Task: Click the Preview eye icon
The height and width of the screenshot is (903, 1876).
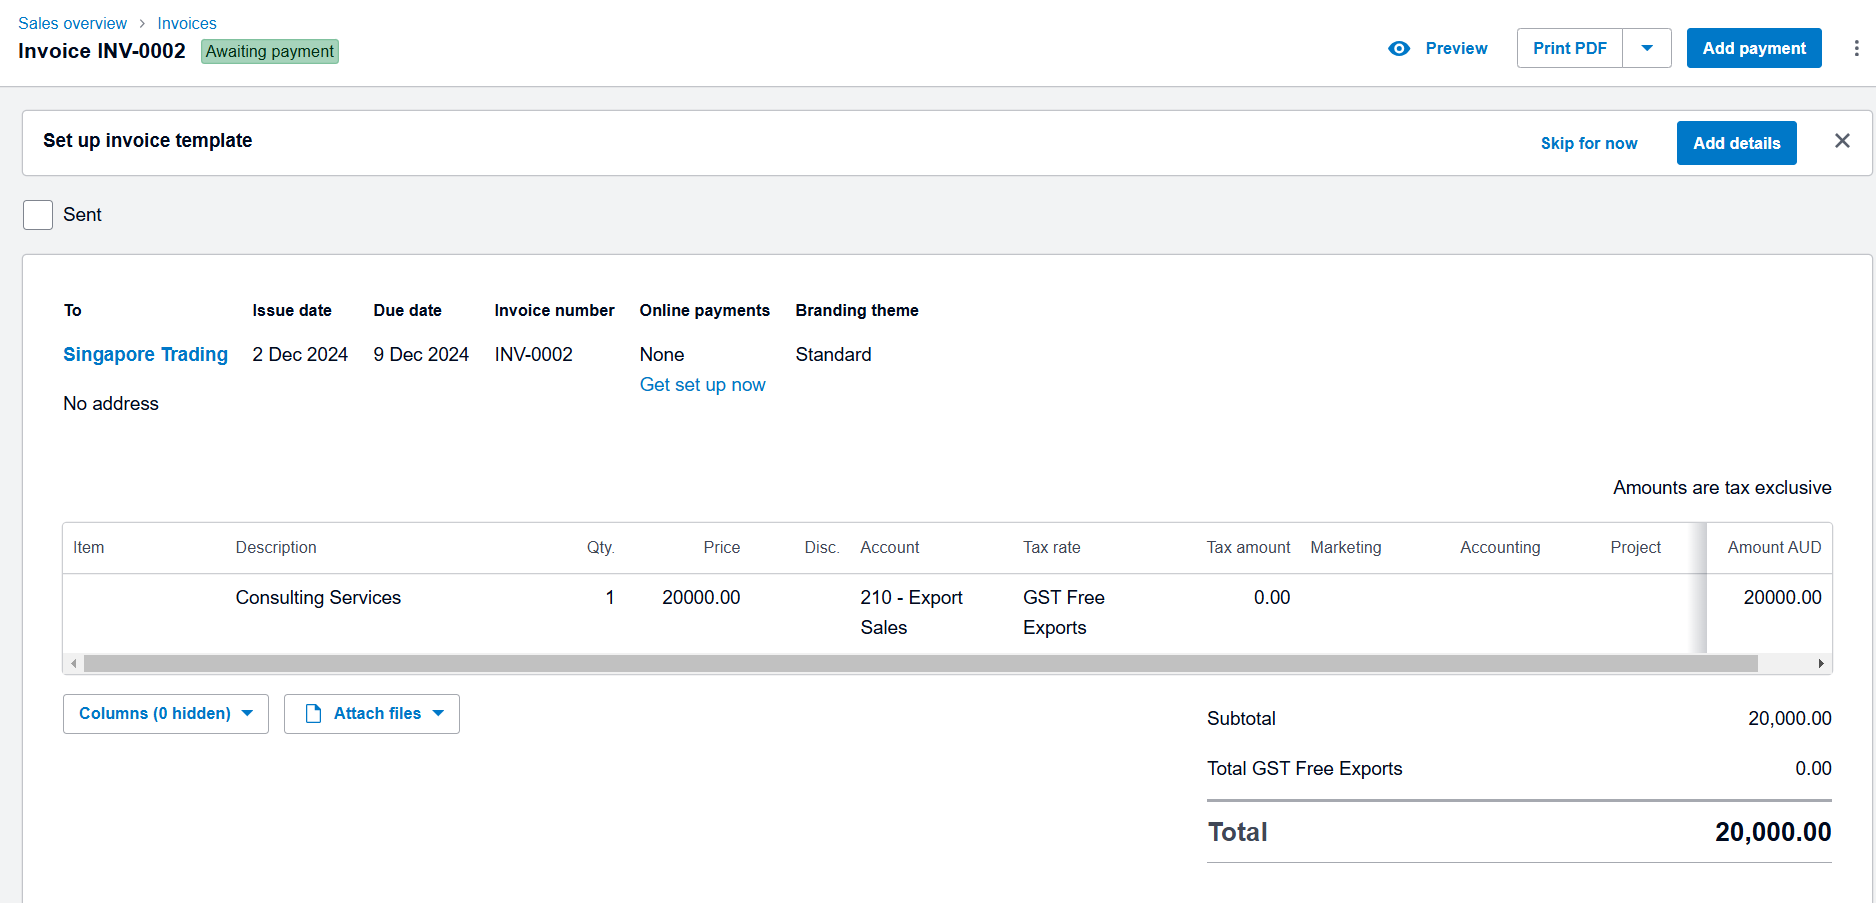Action: (x=1399, y=48)
